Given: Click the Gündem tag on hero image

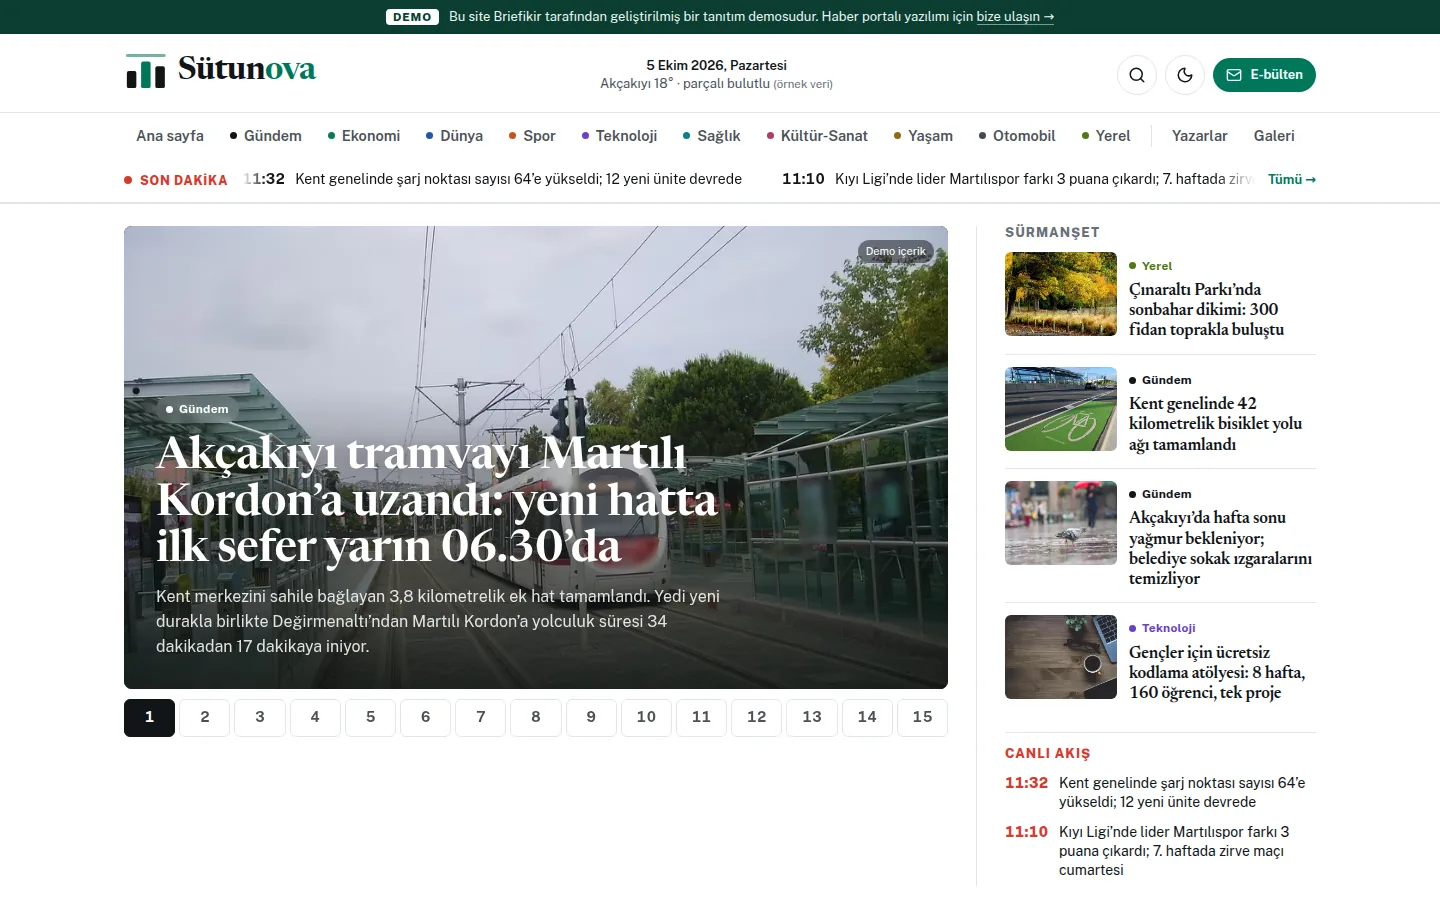Looking at the screenshot, I should click(x=197, y=409).
